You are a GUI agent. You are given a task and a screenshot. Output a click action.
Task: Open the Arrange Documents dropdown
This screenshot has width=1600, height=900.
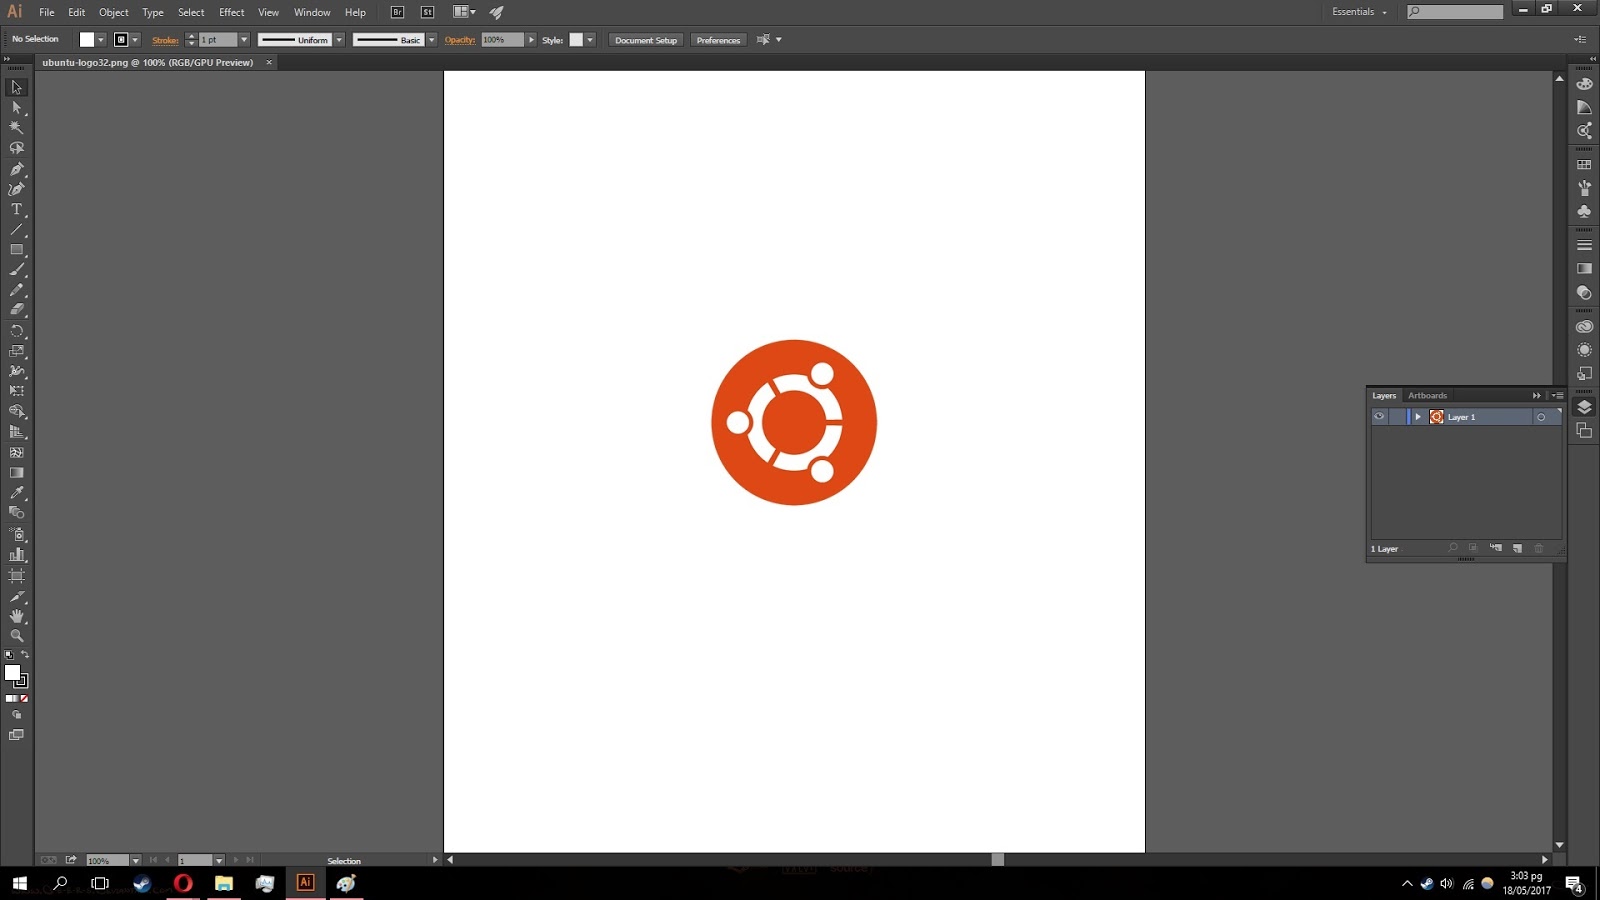pyautogui.click(x=464, y=12)
